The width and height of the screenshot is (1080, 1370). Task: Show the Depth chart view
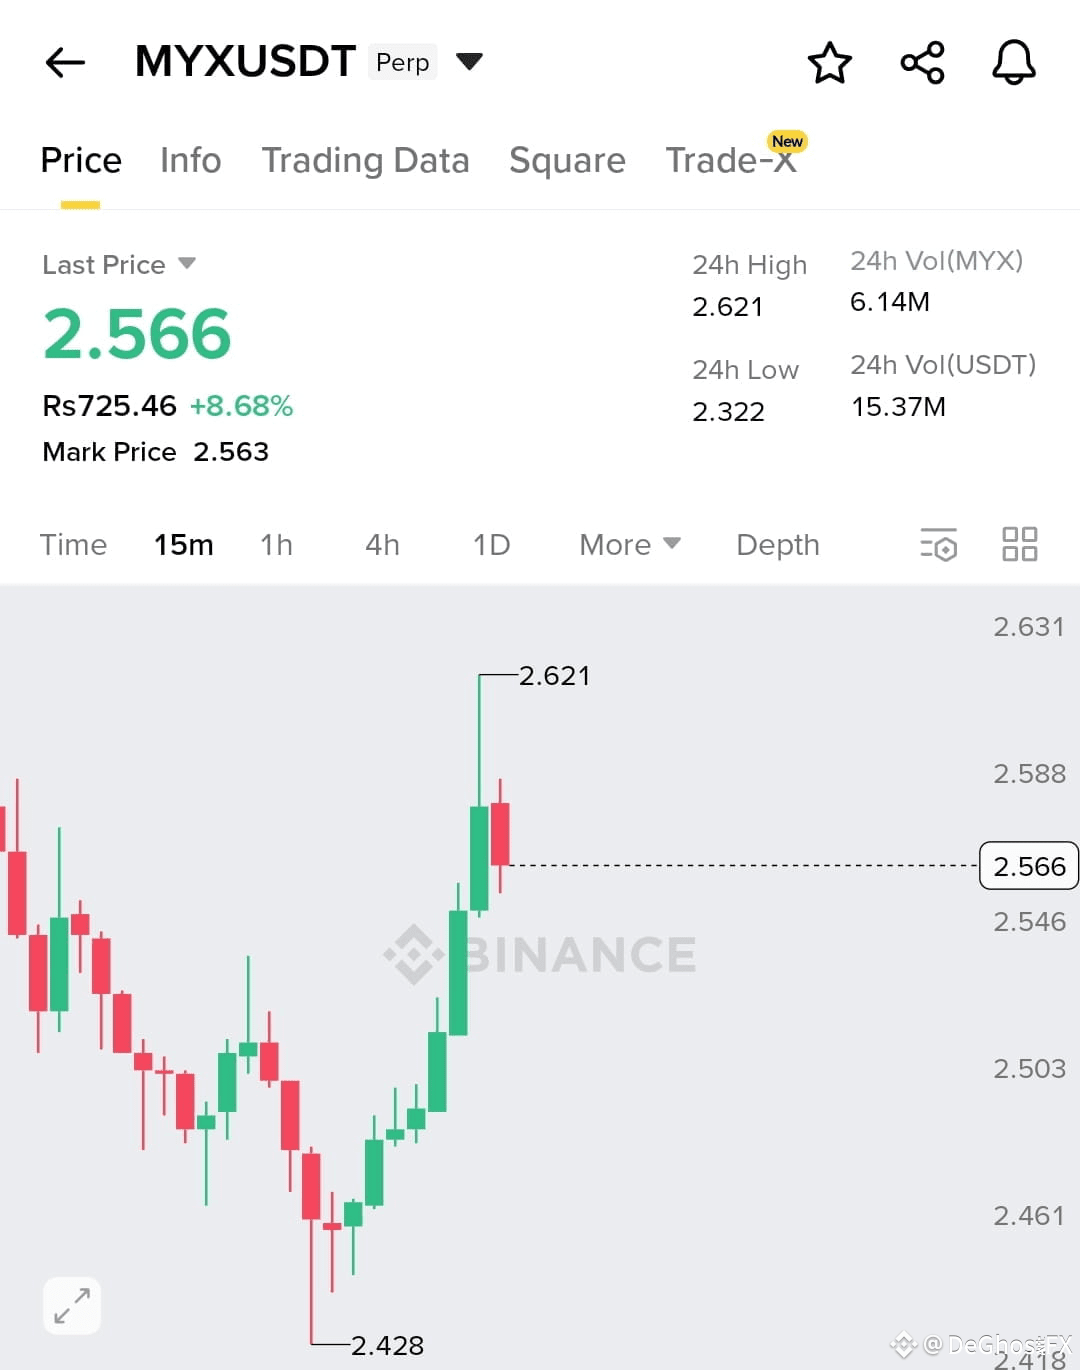[778, 545]
